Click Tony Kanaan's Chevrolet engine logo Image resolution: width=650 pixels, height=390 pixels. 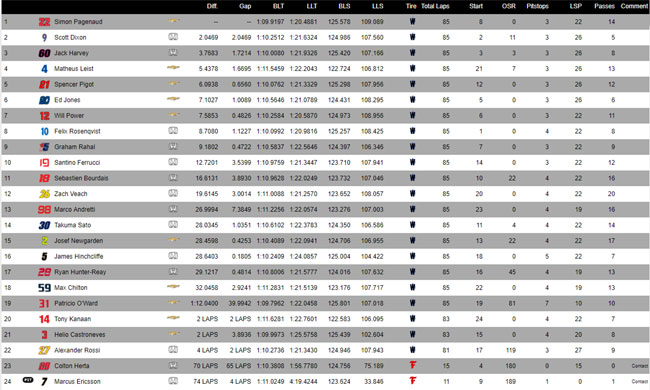click(173, 318)
